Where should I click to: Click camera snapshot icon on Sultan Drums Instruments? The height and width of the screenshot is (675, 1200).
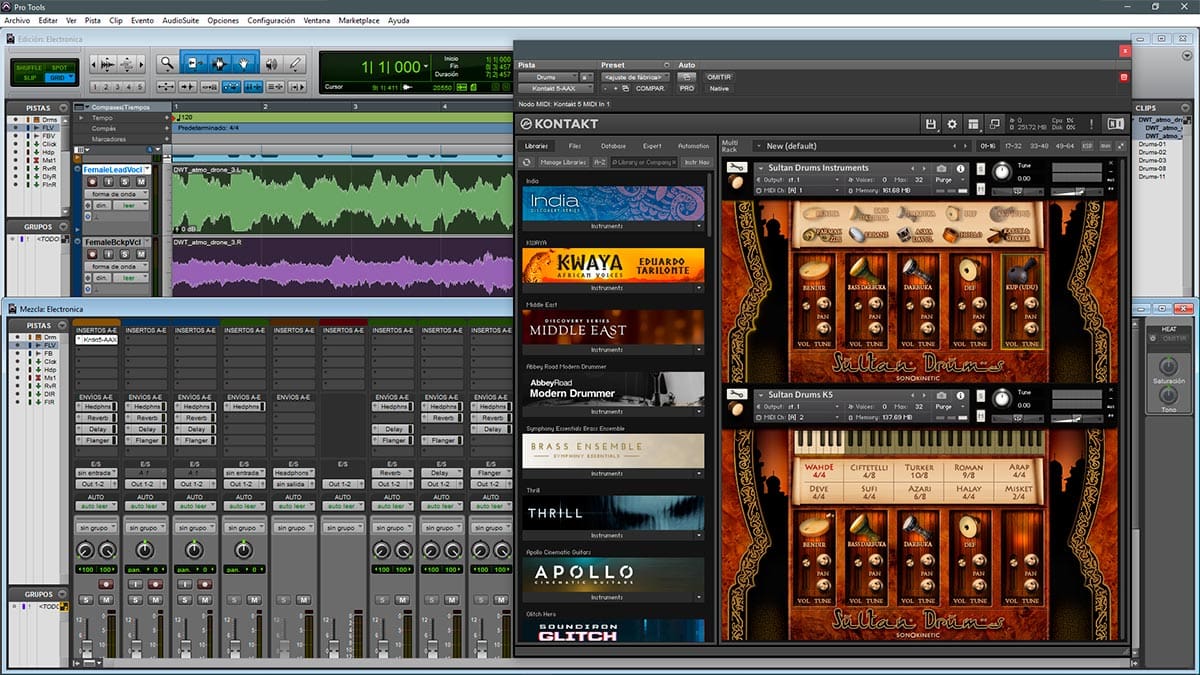coord(941,168)
